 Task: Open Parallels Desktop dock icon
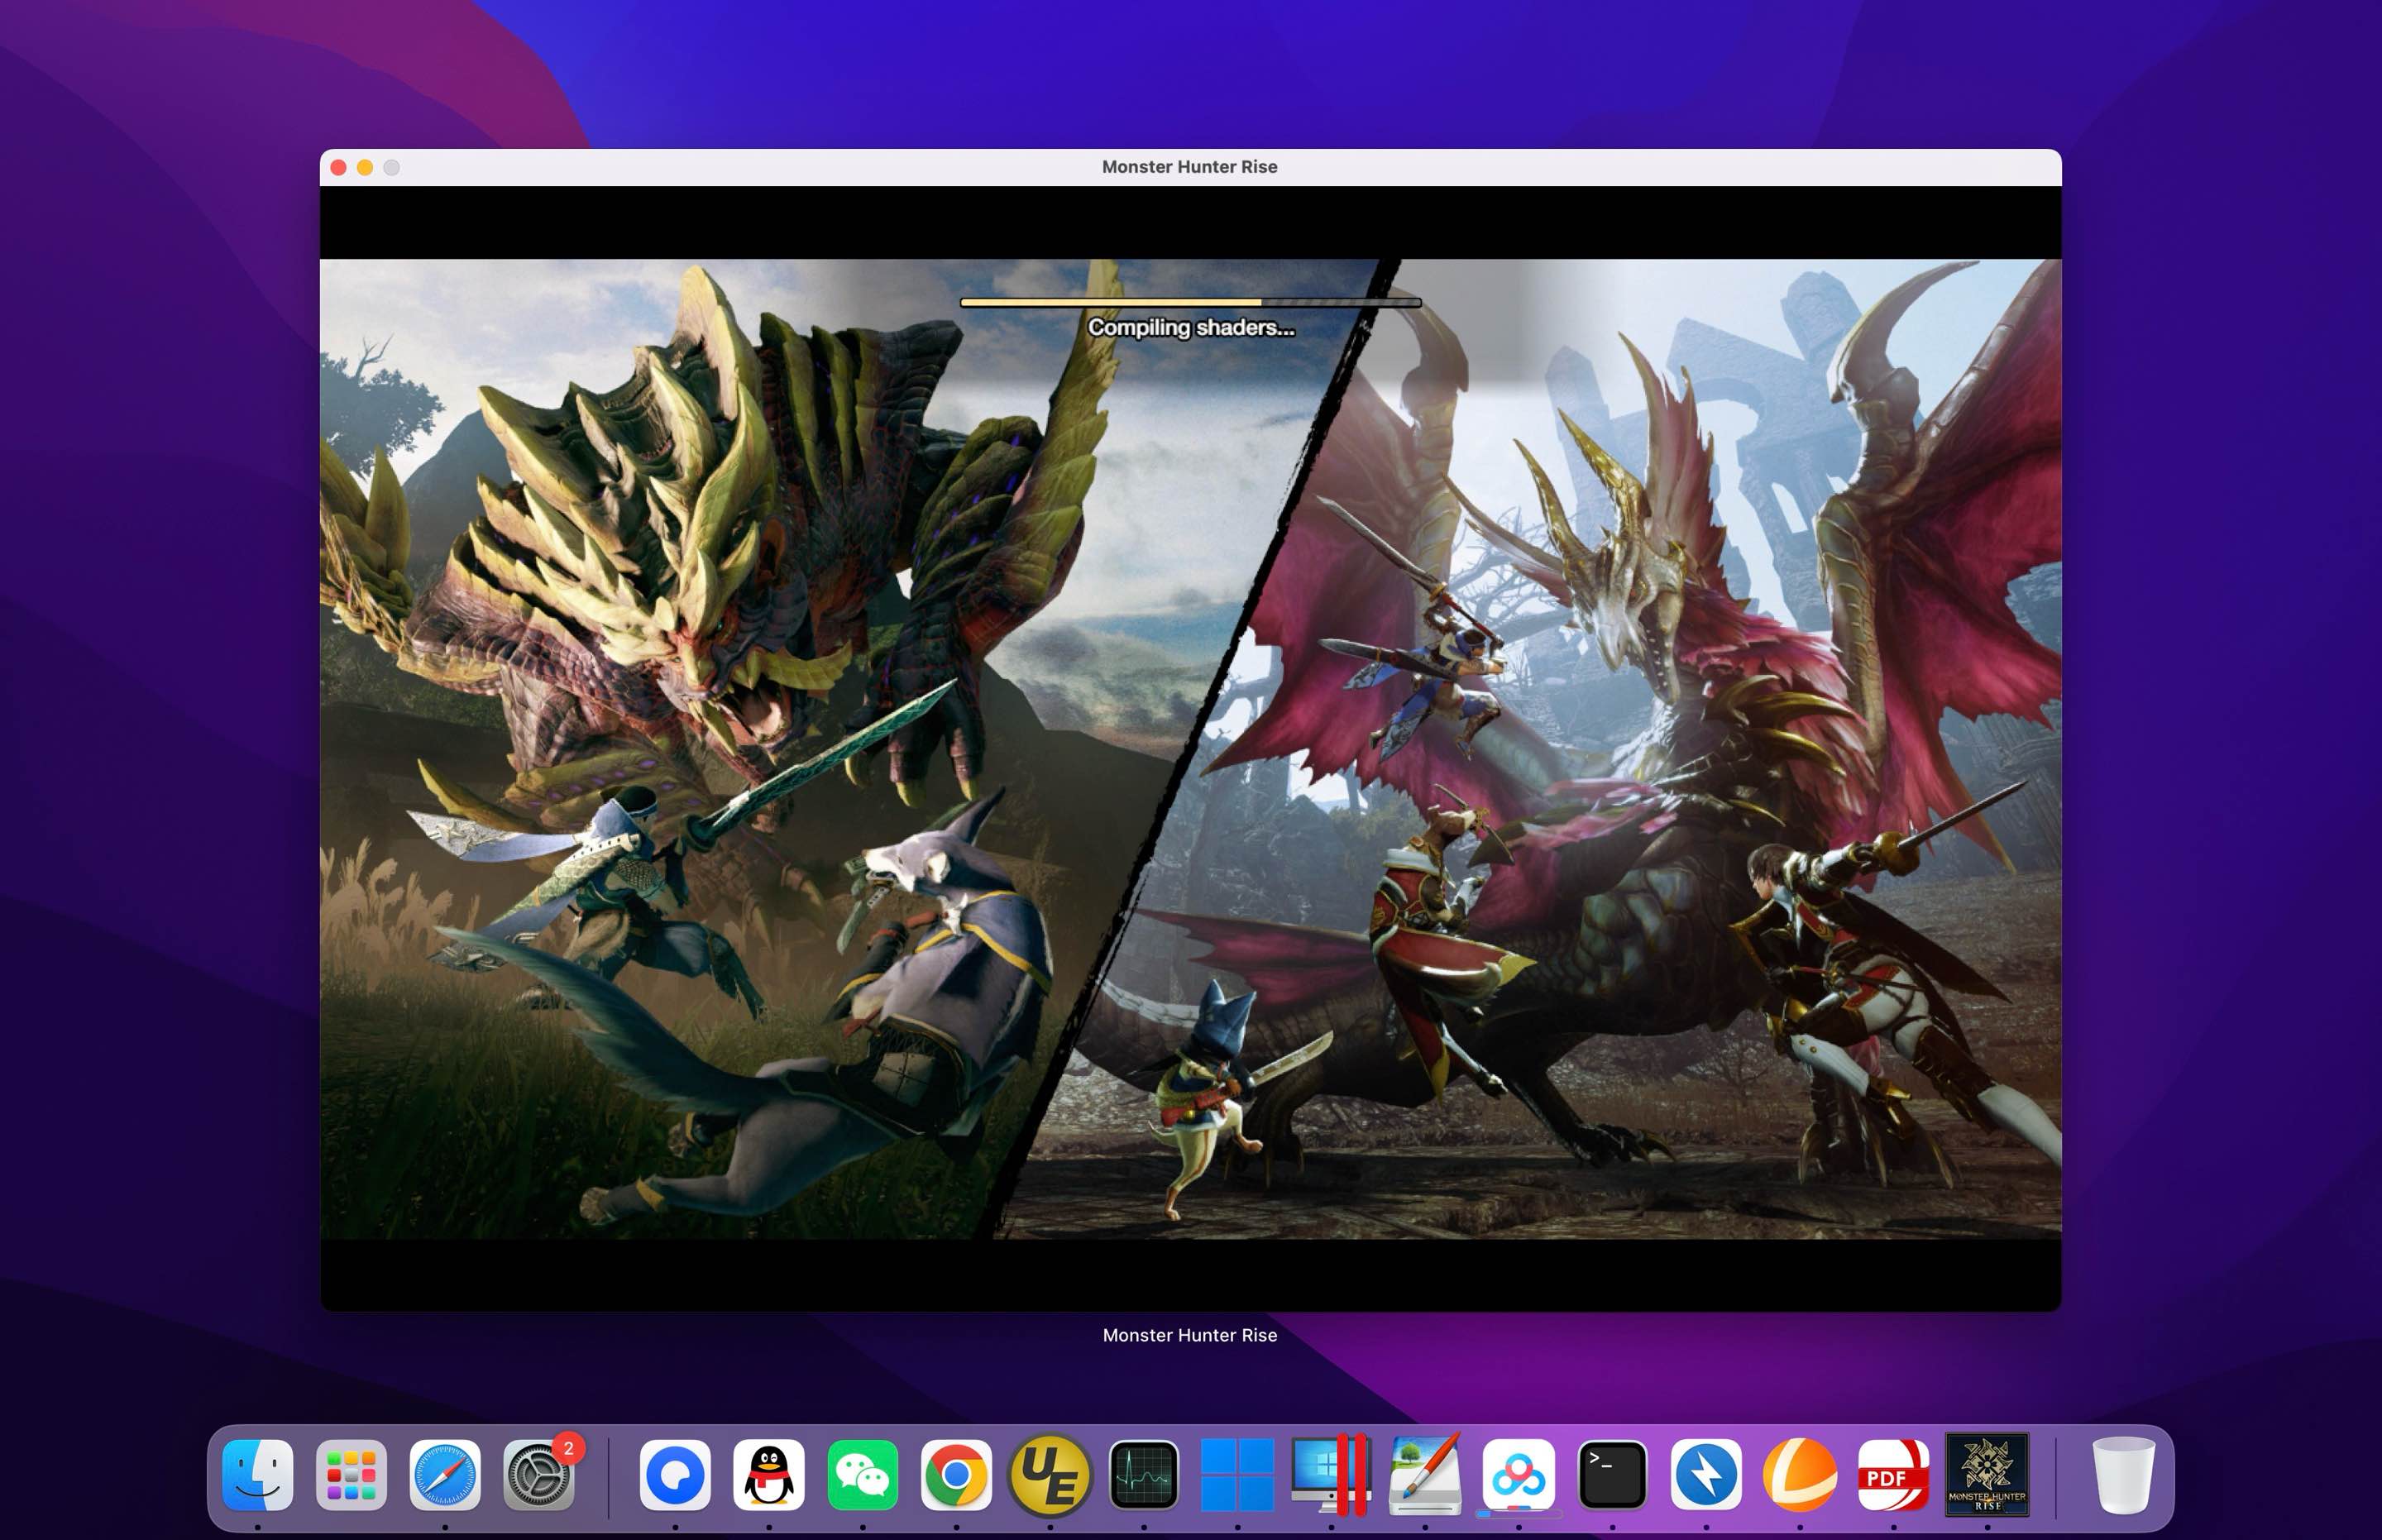[1331, 1475]
